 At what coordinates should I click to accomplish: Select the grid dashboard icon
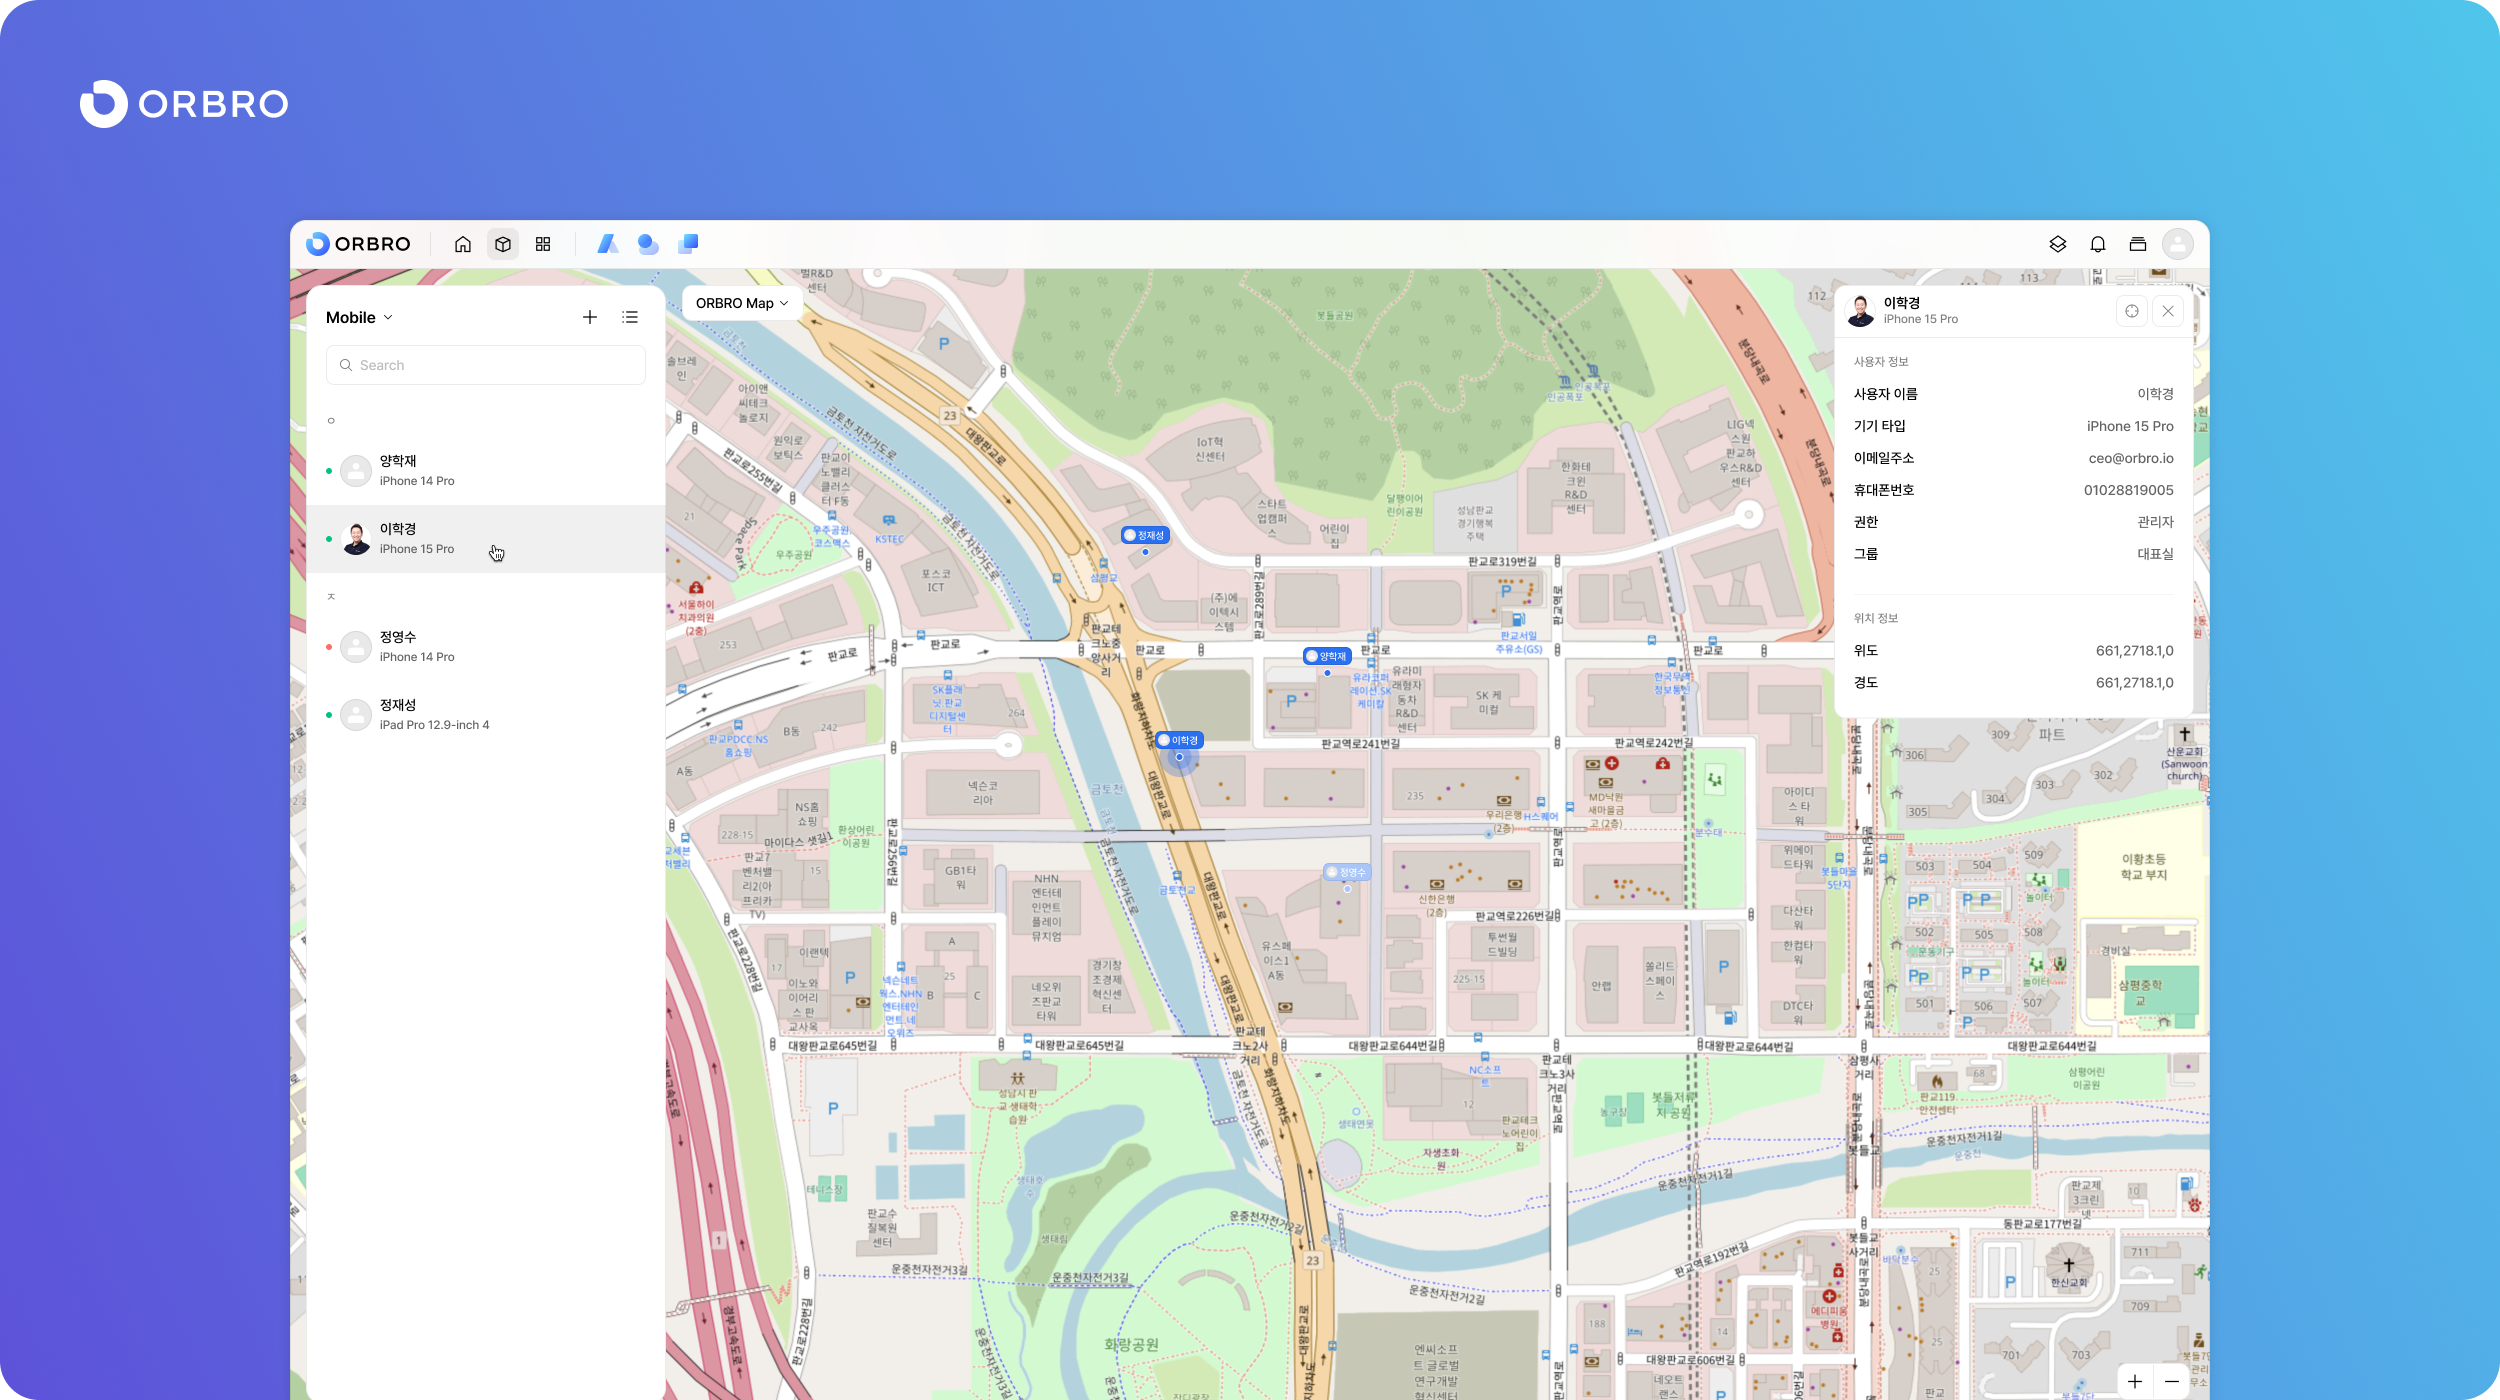click(543, 244)
